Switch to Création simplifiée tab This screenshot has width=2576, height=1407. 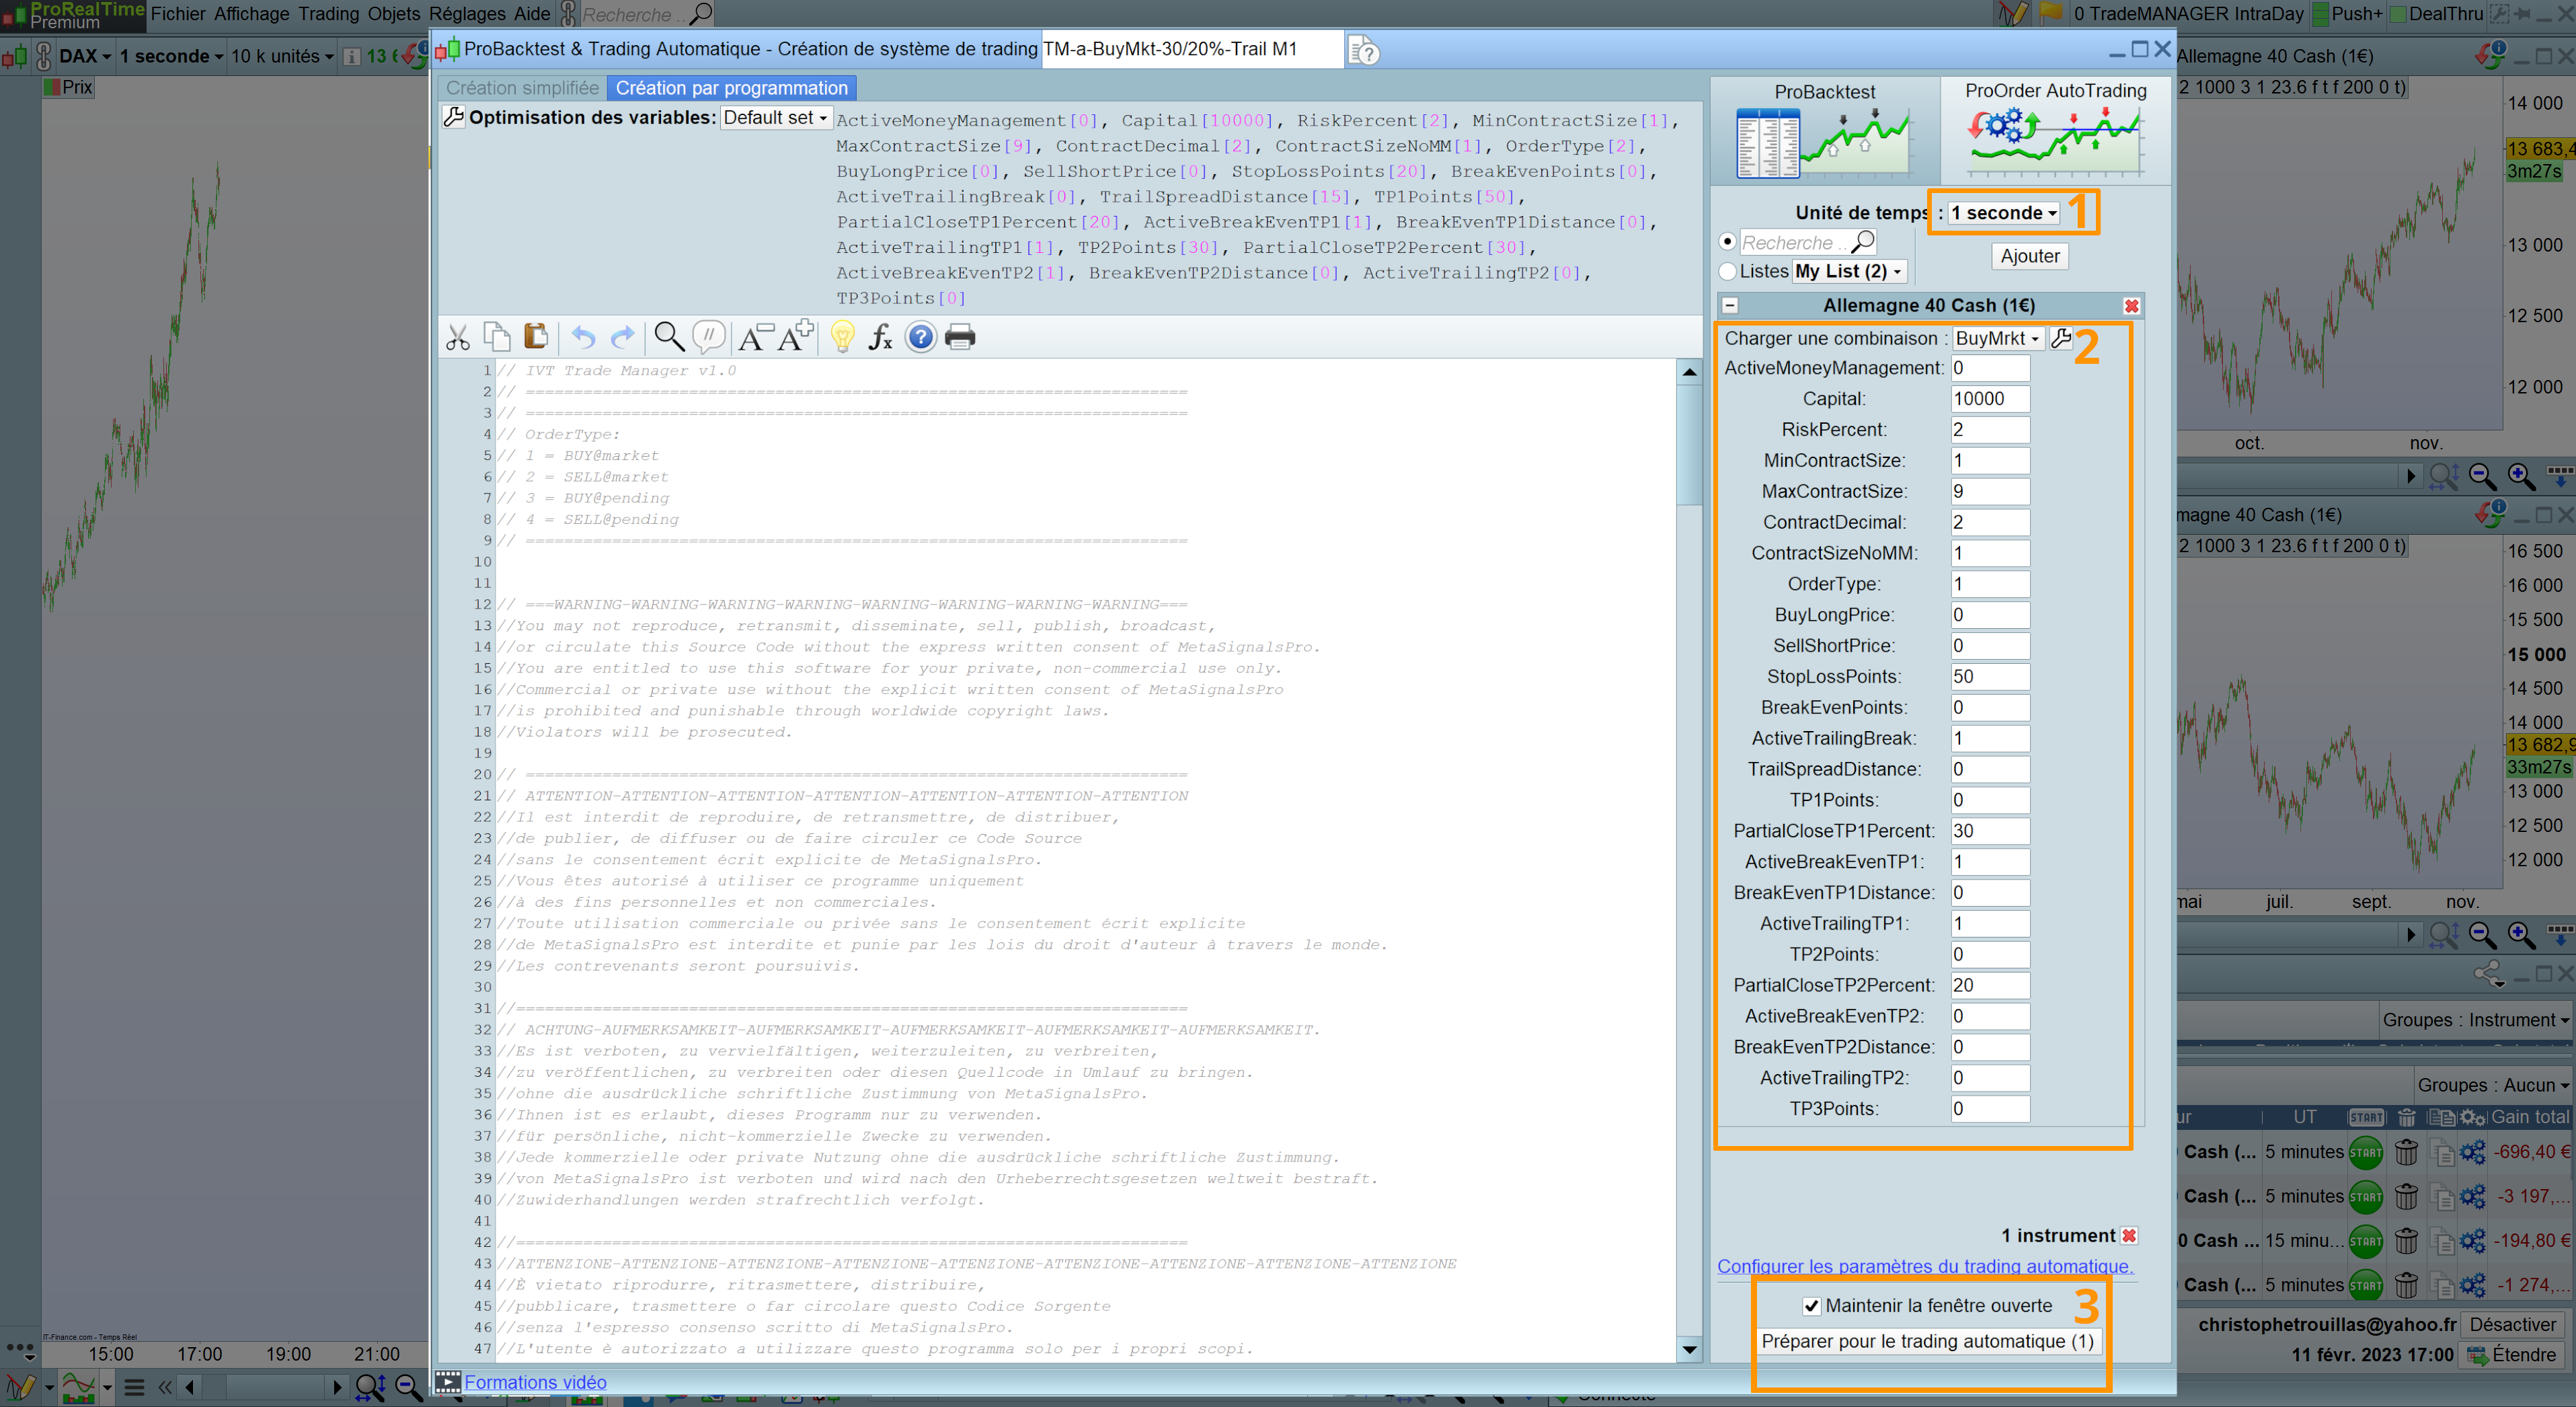tap(522, 88)
